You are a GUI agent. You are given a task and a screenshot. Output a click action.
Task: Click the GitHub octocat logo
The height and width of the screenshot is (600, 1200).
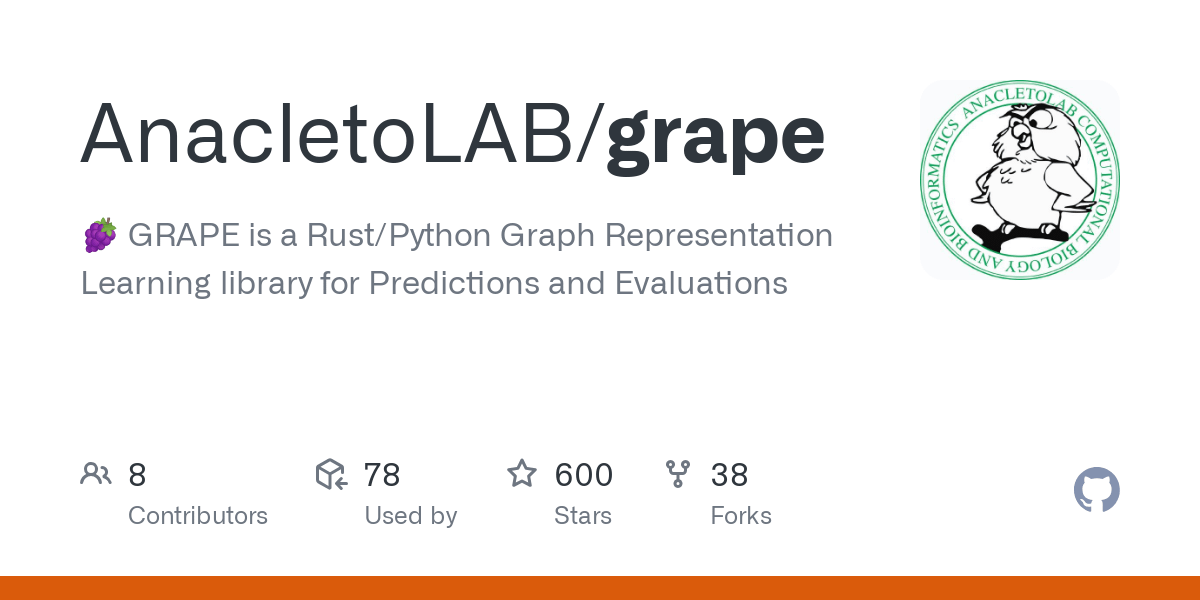tap(1097, 490)
